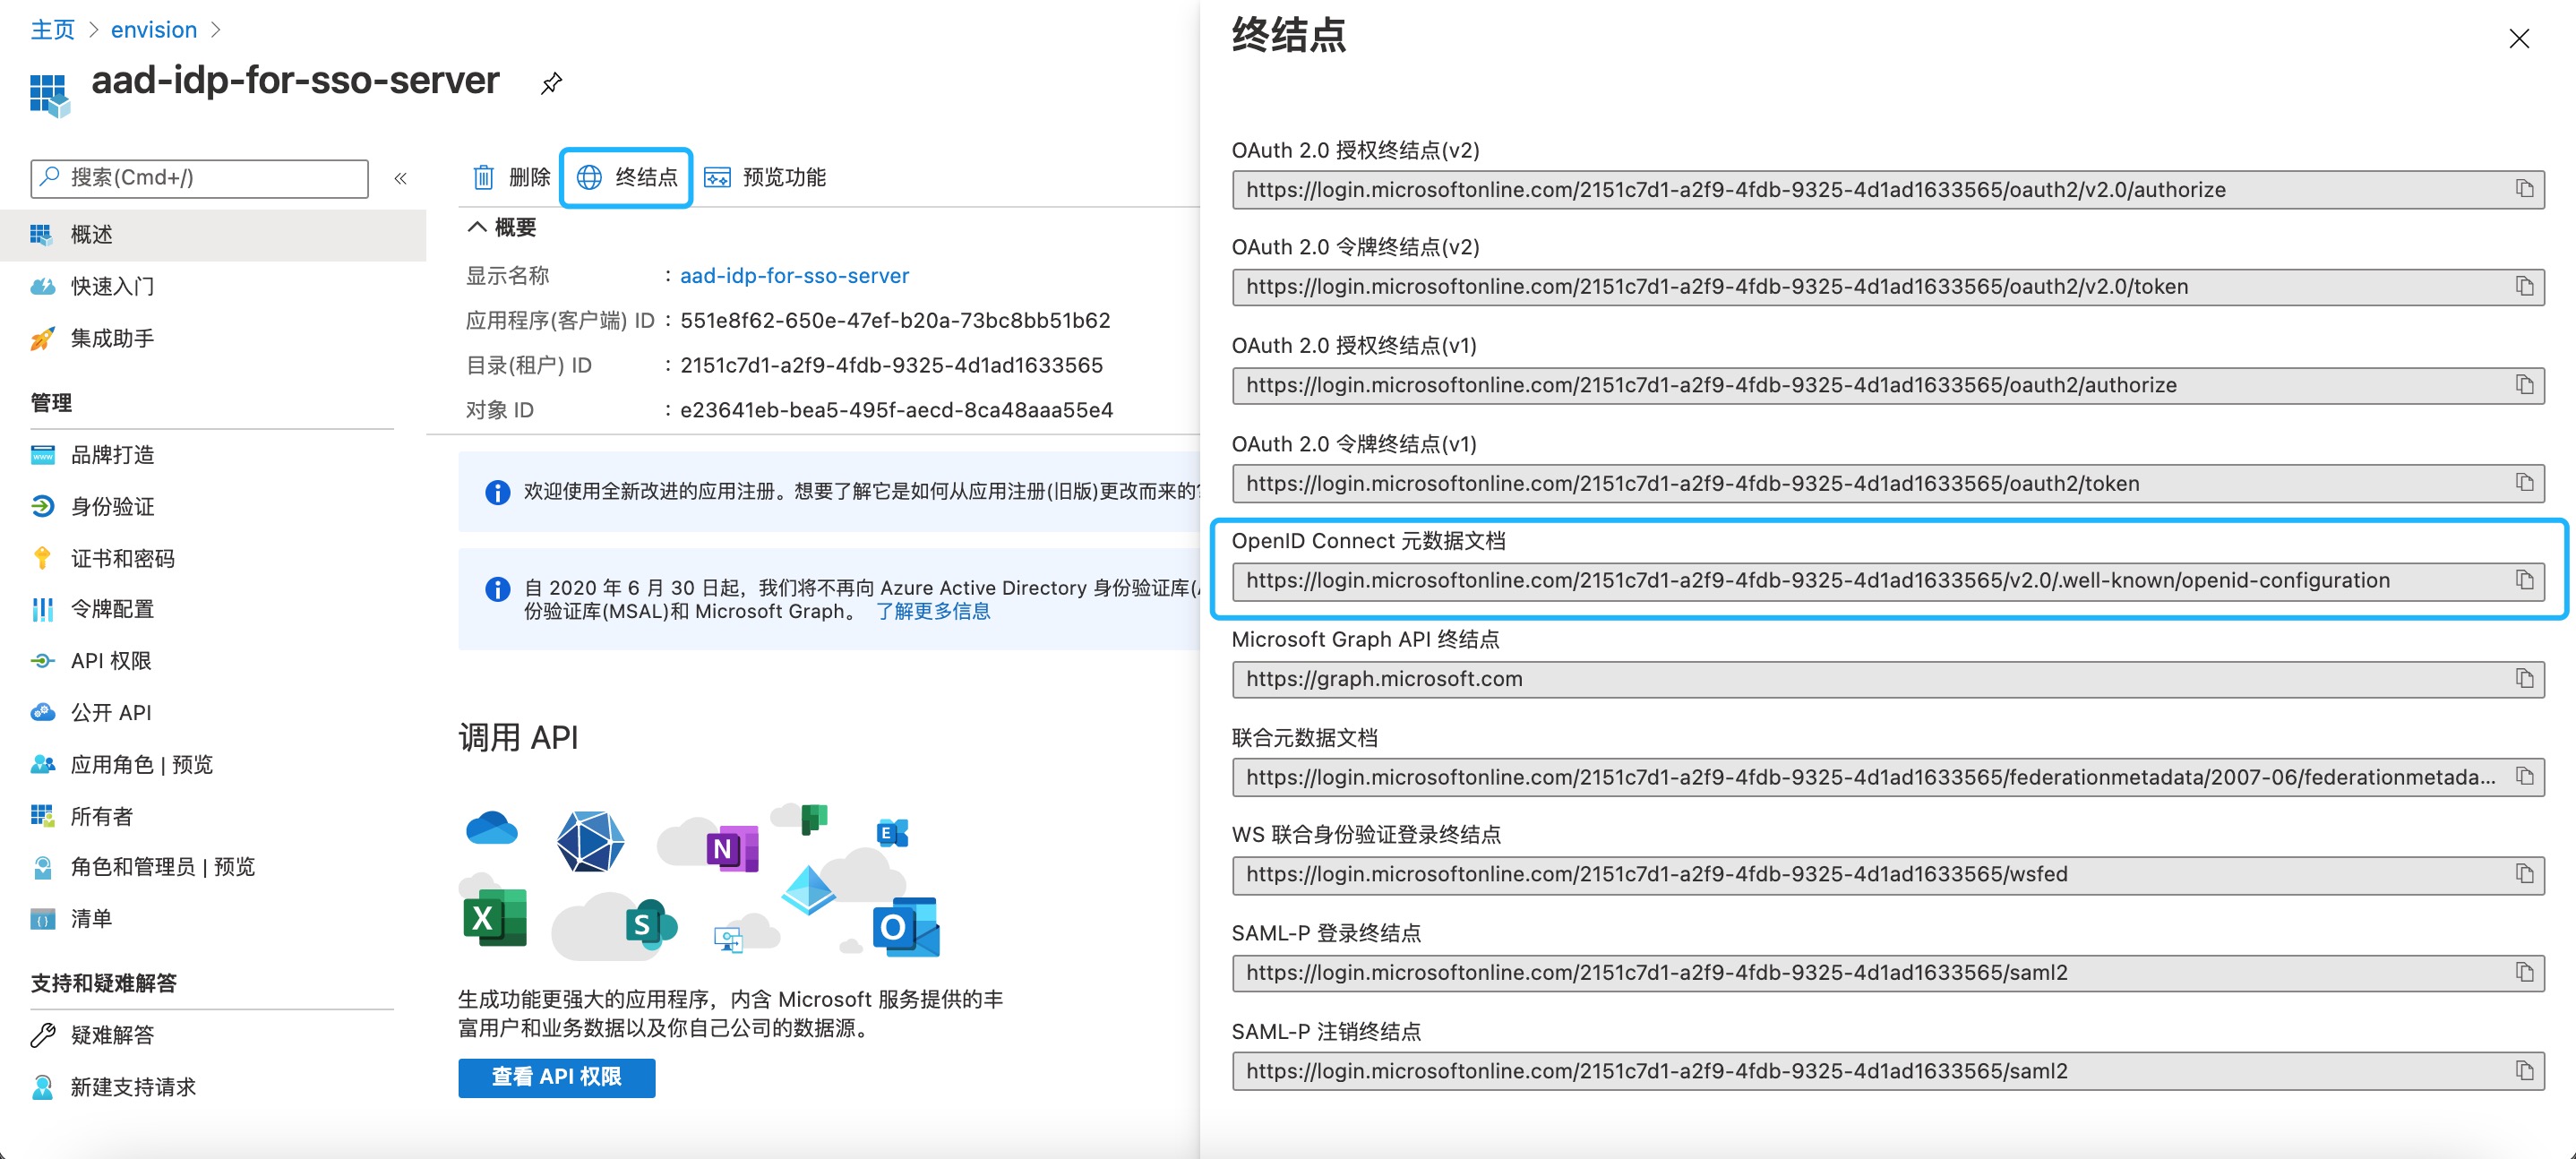Collapse the 概要 summary section
The height and width of the screenshot is (1159, 2576).
(x=478, y=227)
